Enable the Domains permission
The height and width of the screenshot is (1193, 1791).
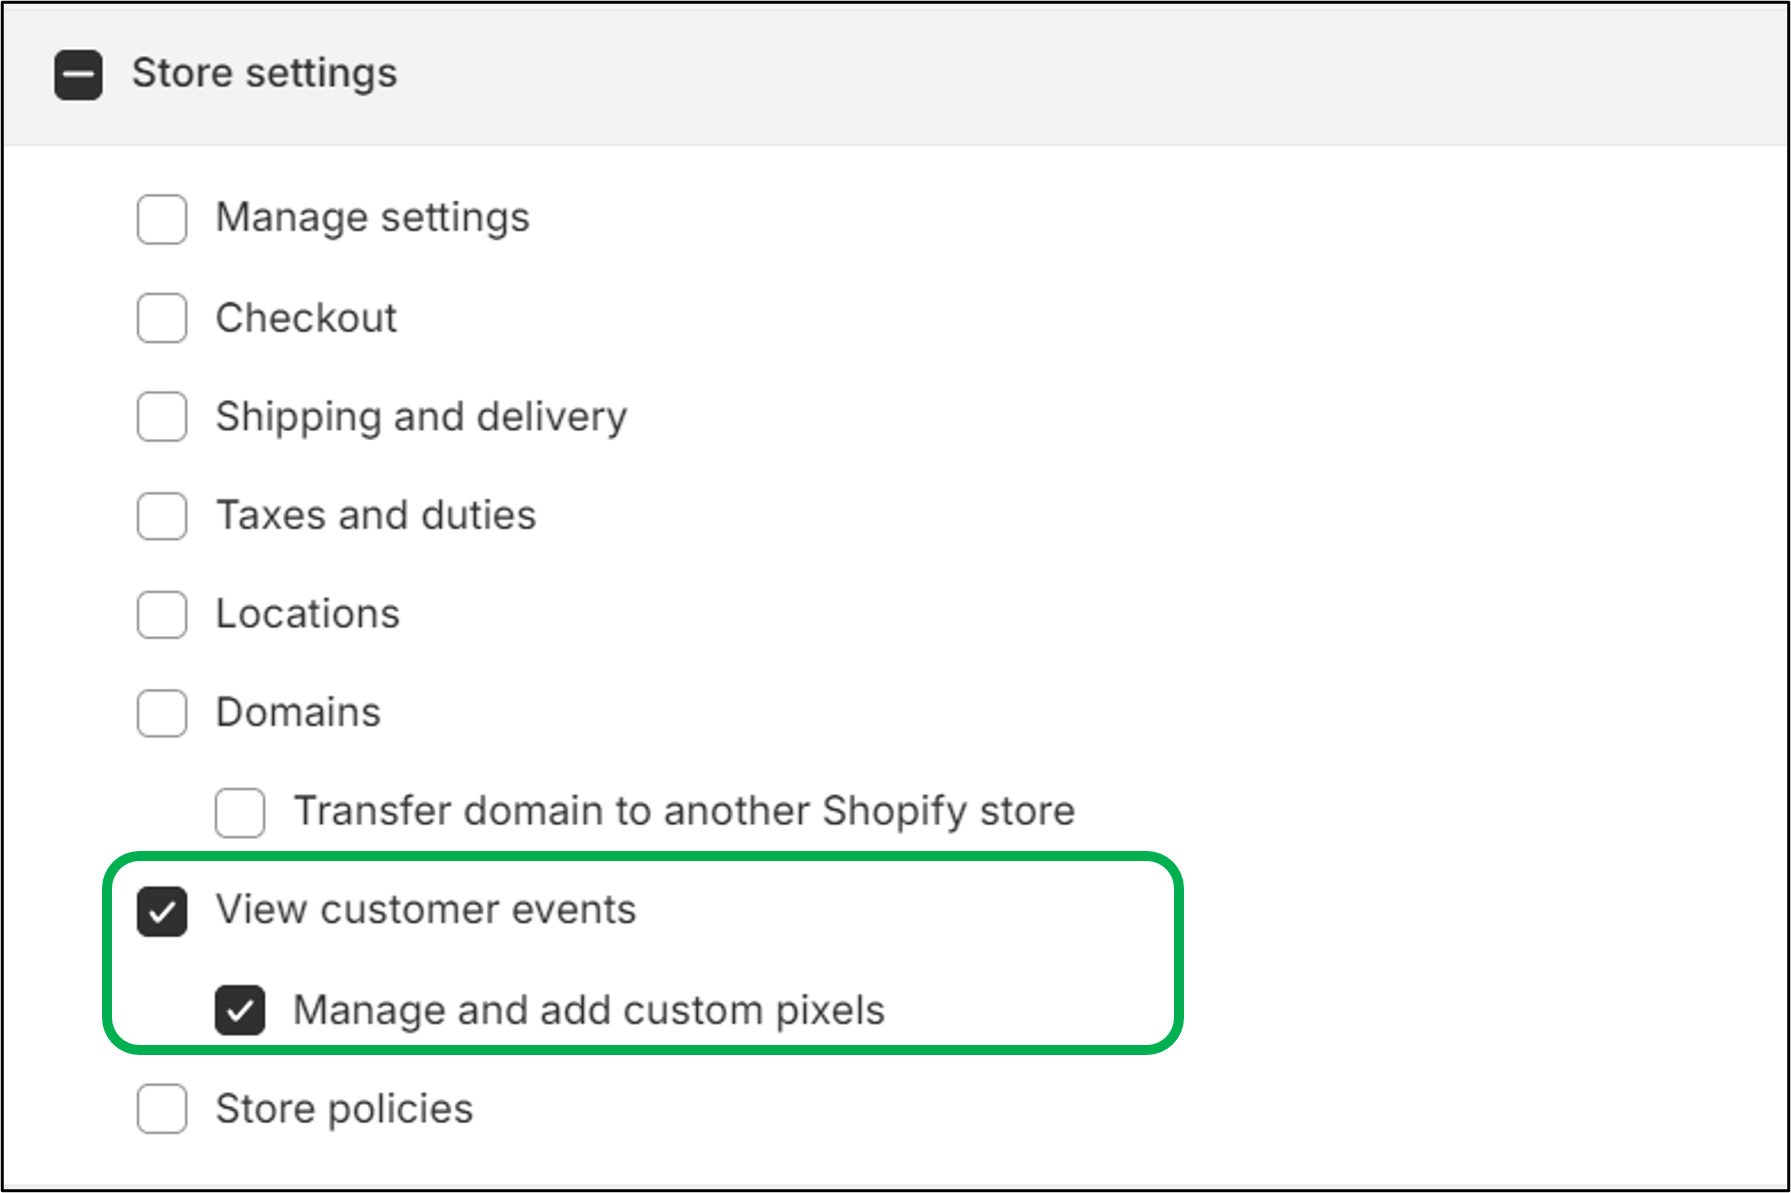point(160,713)
